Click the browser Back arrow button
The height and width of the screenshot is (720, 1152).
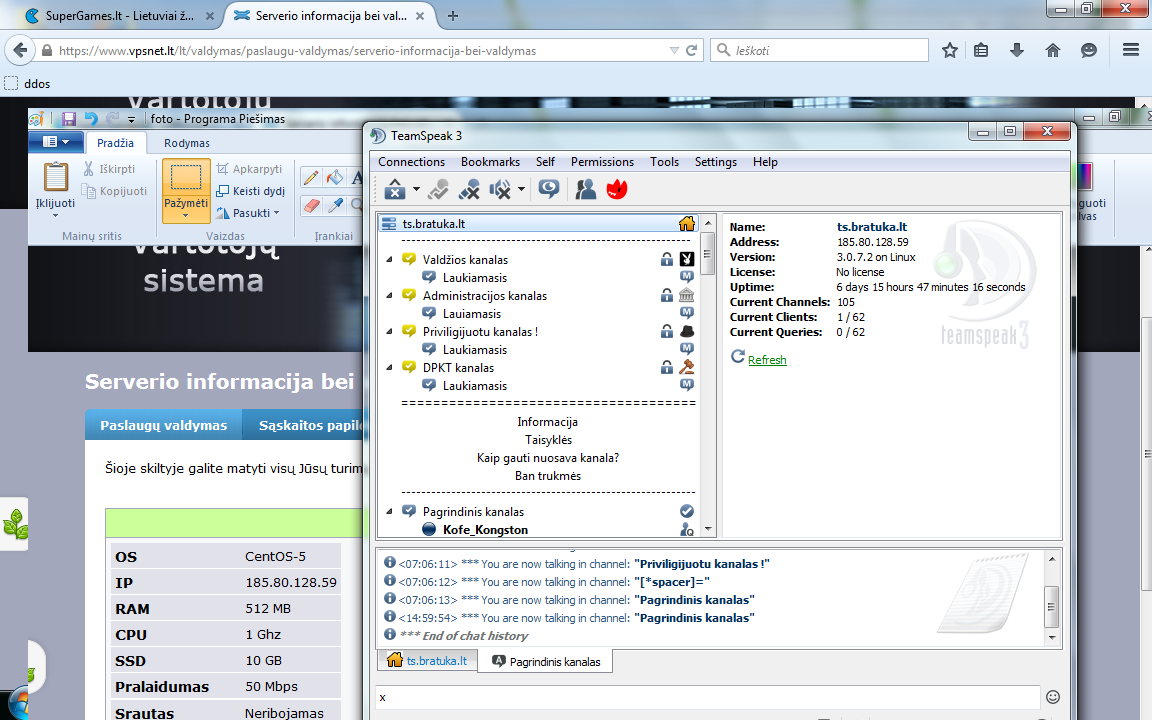click(x=20, y=50)
